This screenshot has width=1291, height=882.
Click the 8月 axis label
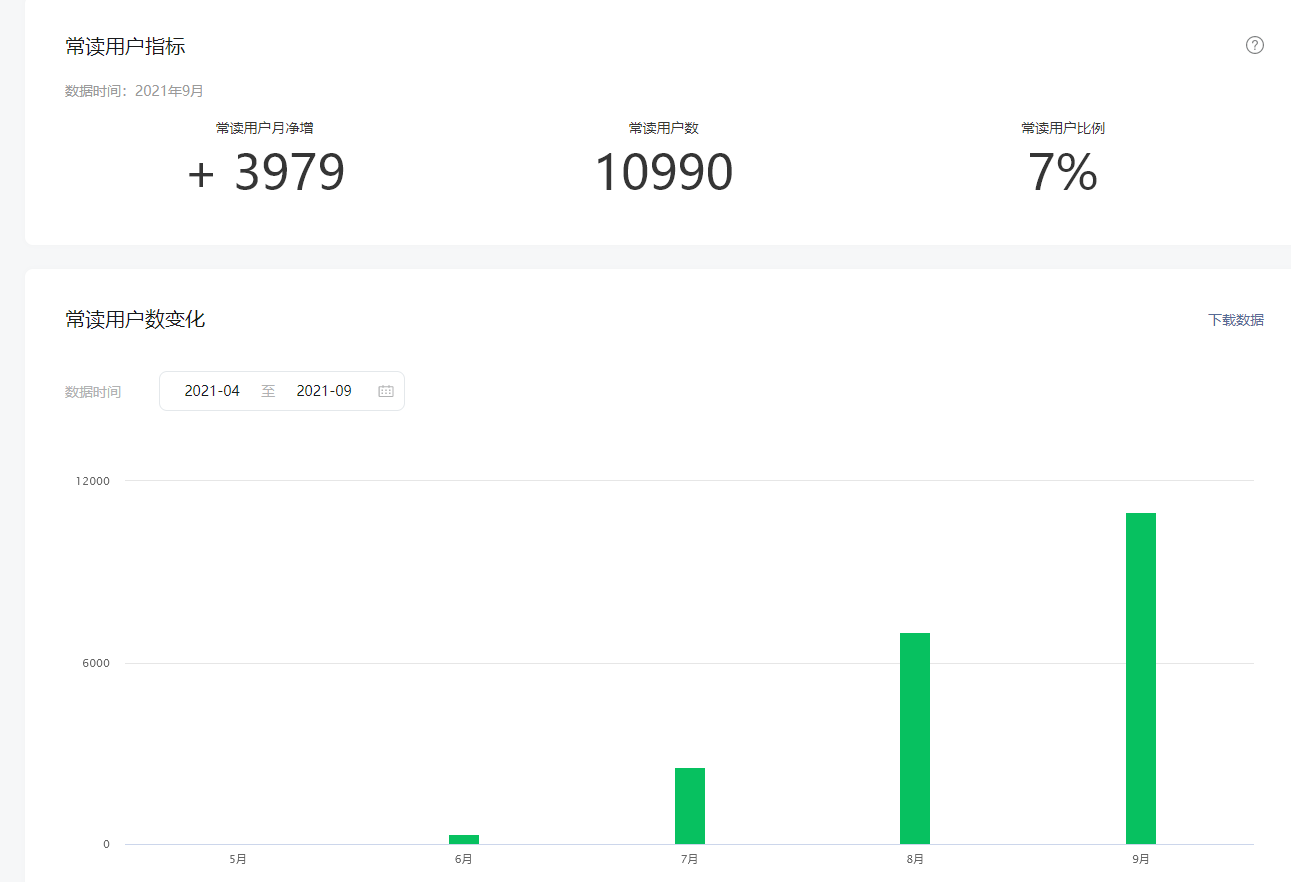click(915, 859)
